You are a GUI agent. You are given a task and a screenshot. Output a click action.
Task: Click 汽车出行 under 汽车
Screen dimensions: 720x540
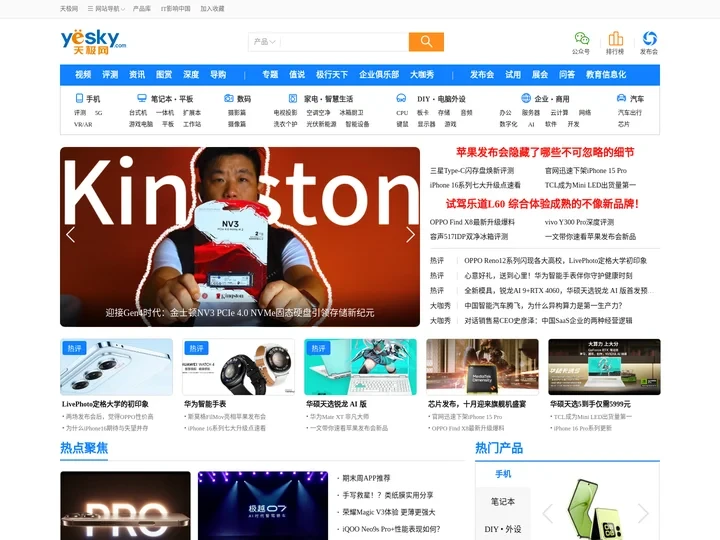point(630,112)
